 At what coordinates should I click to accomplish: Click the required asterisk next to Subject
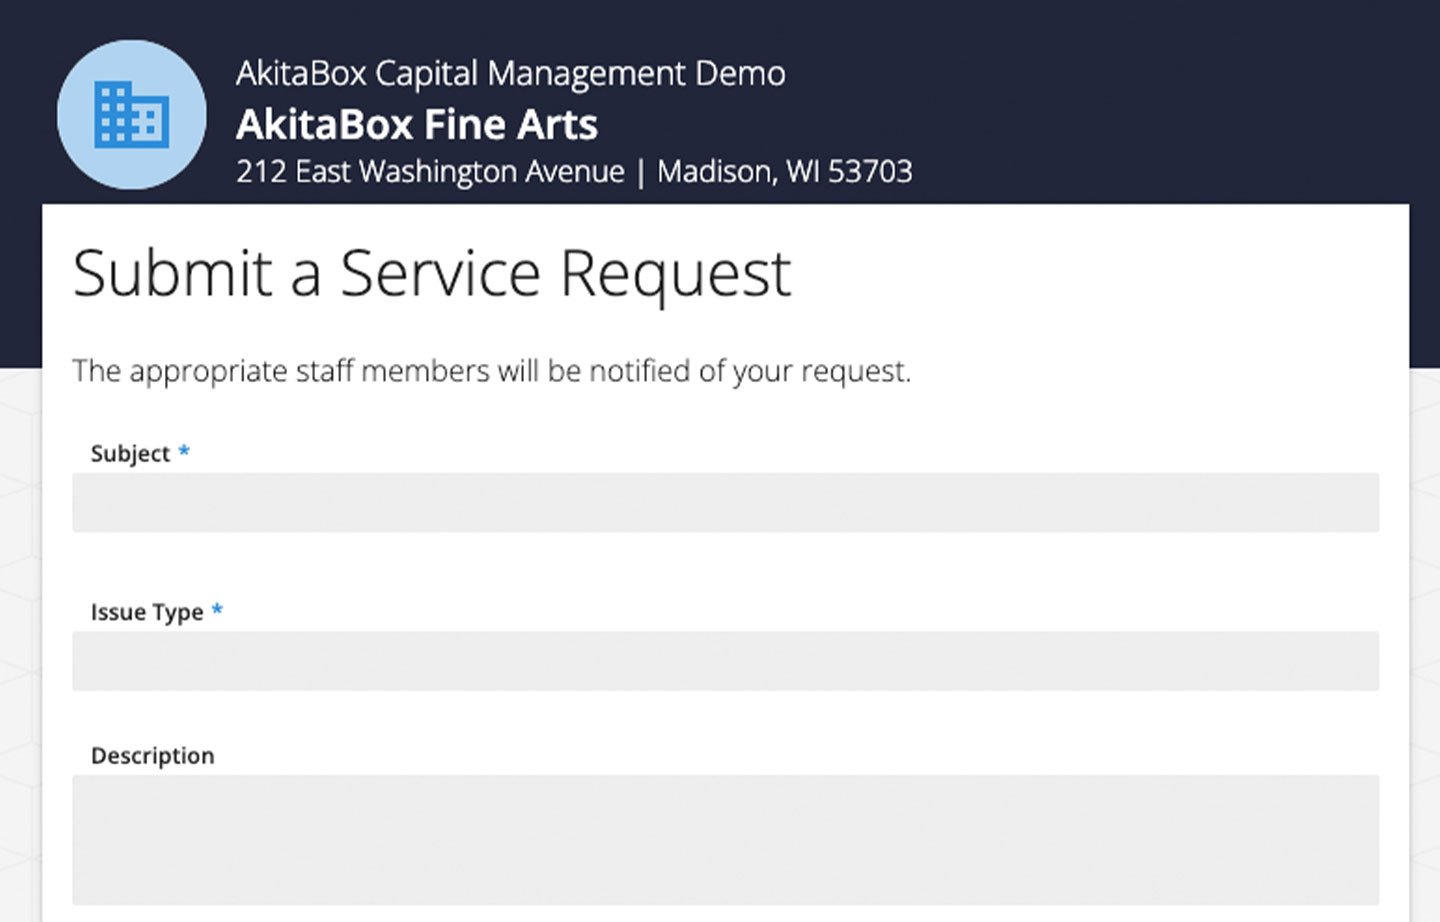[184, 452]
